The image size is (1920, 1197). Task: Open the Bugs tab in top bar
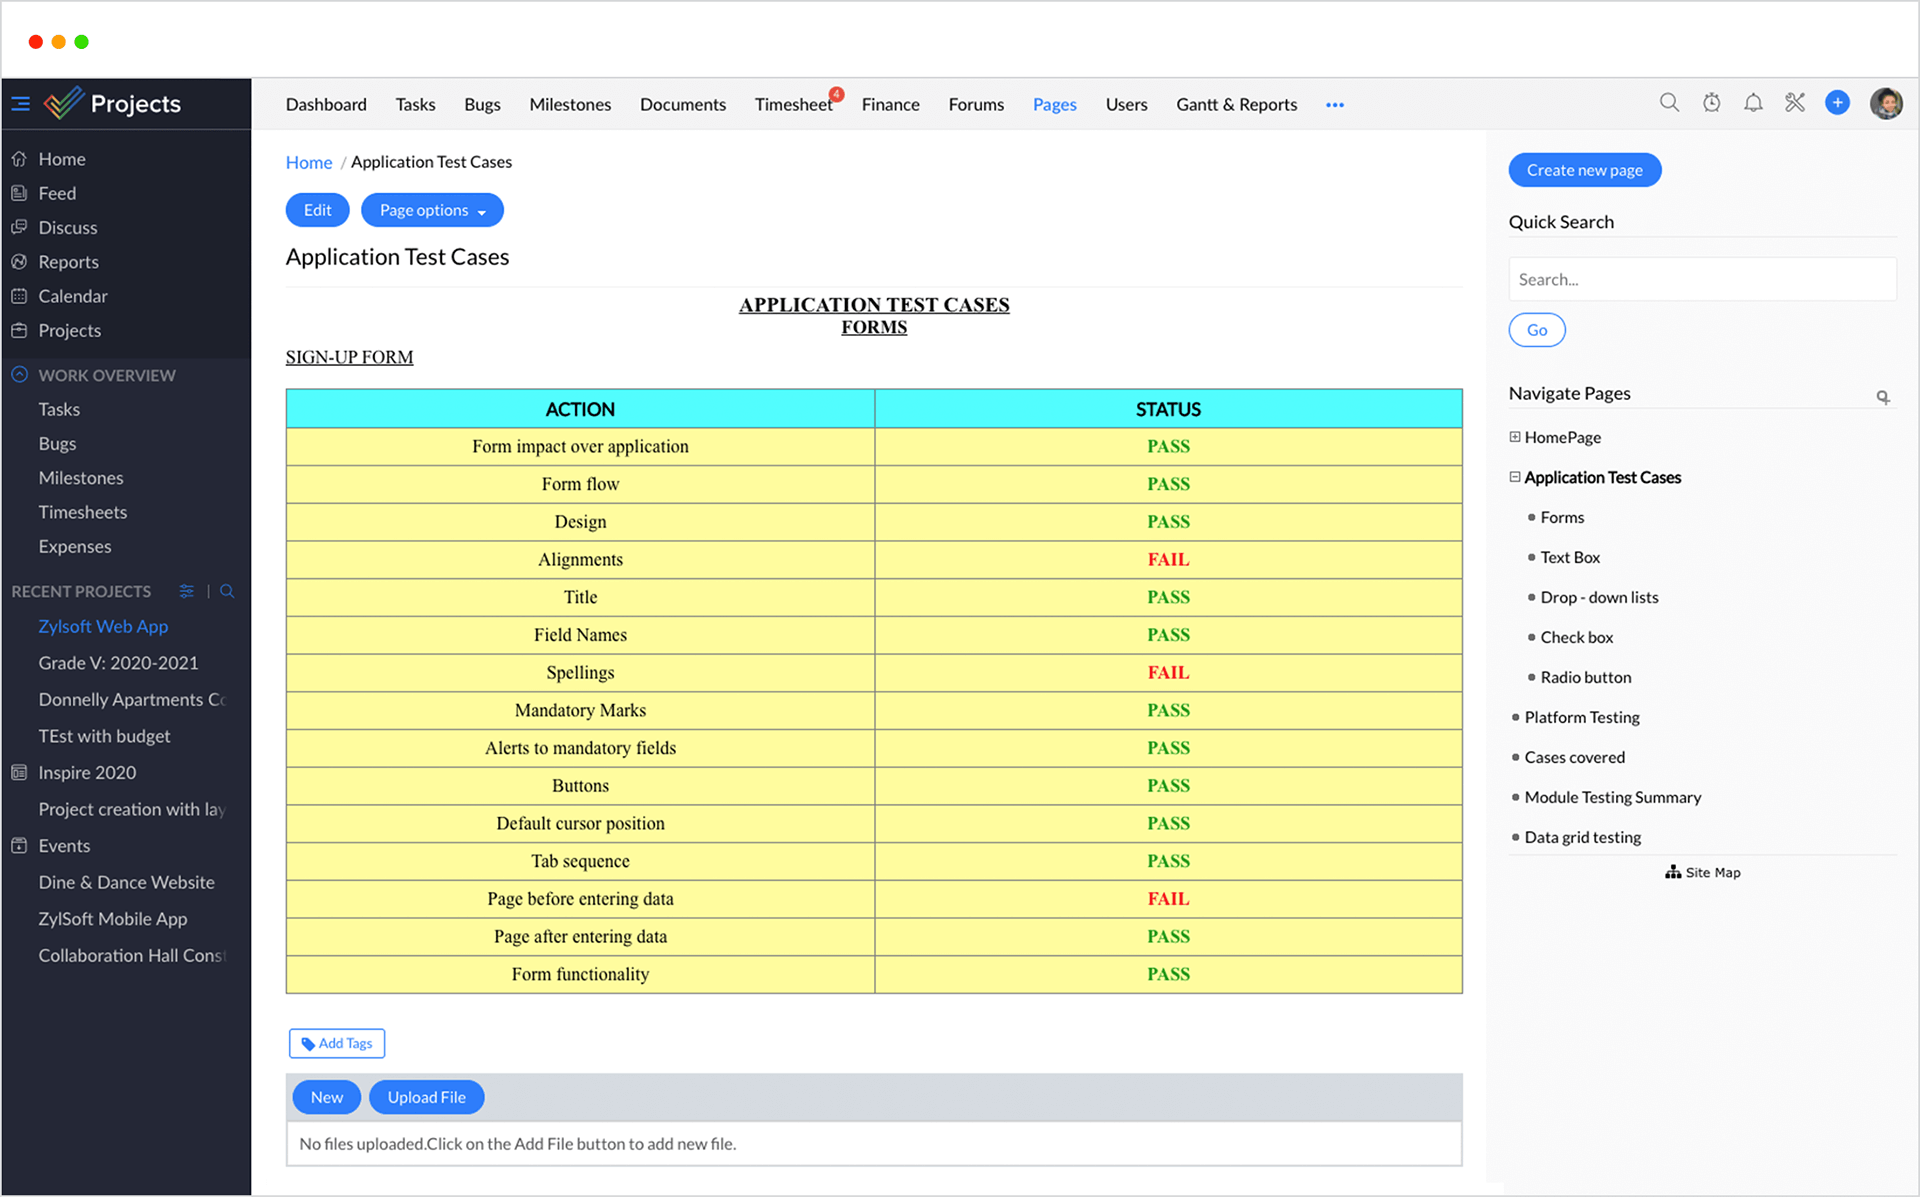482,104
